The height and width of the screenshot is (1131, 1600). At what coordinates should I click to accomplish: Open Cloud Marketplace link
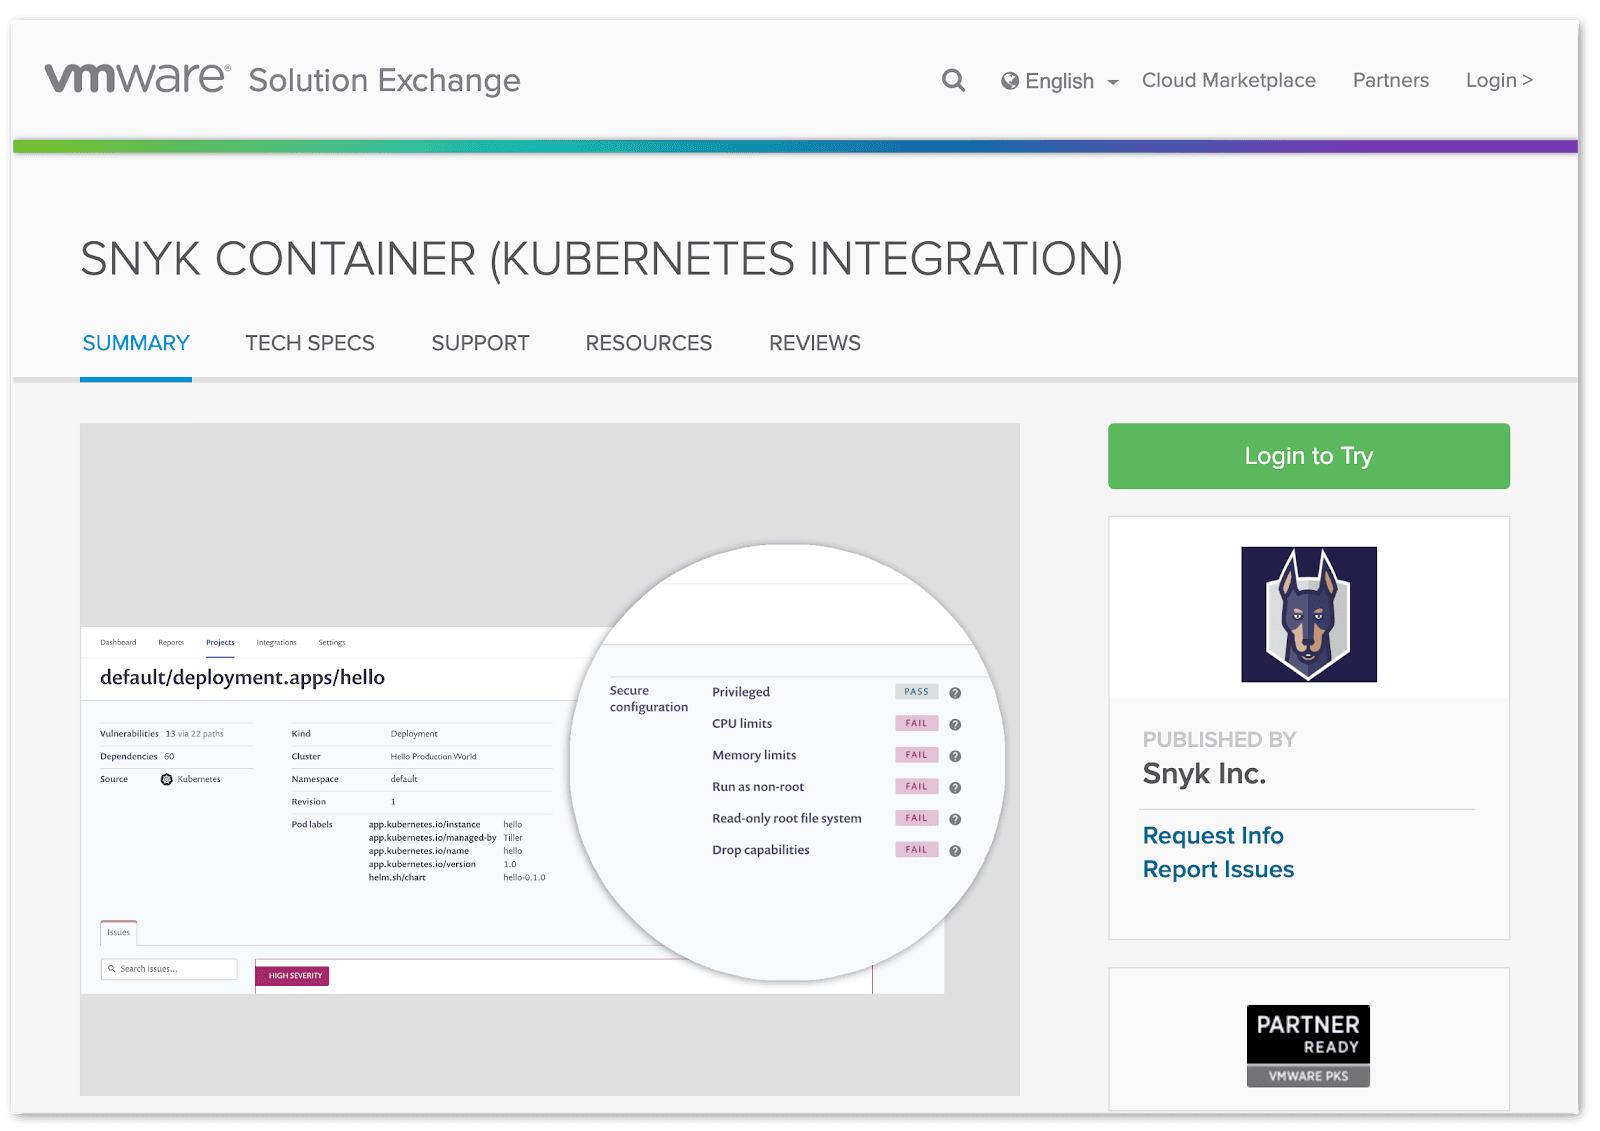(x=1228, y=80)
